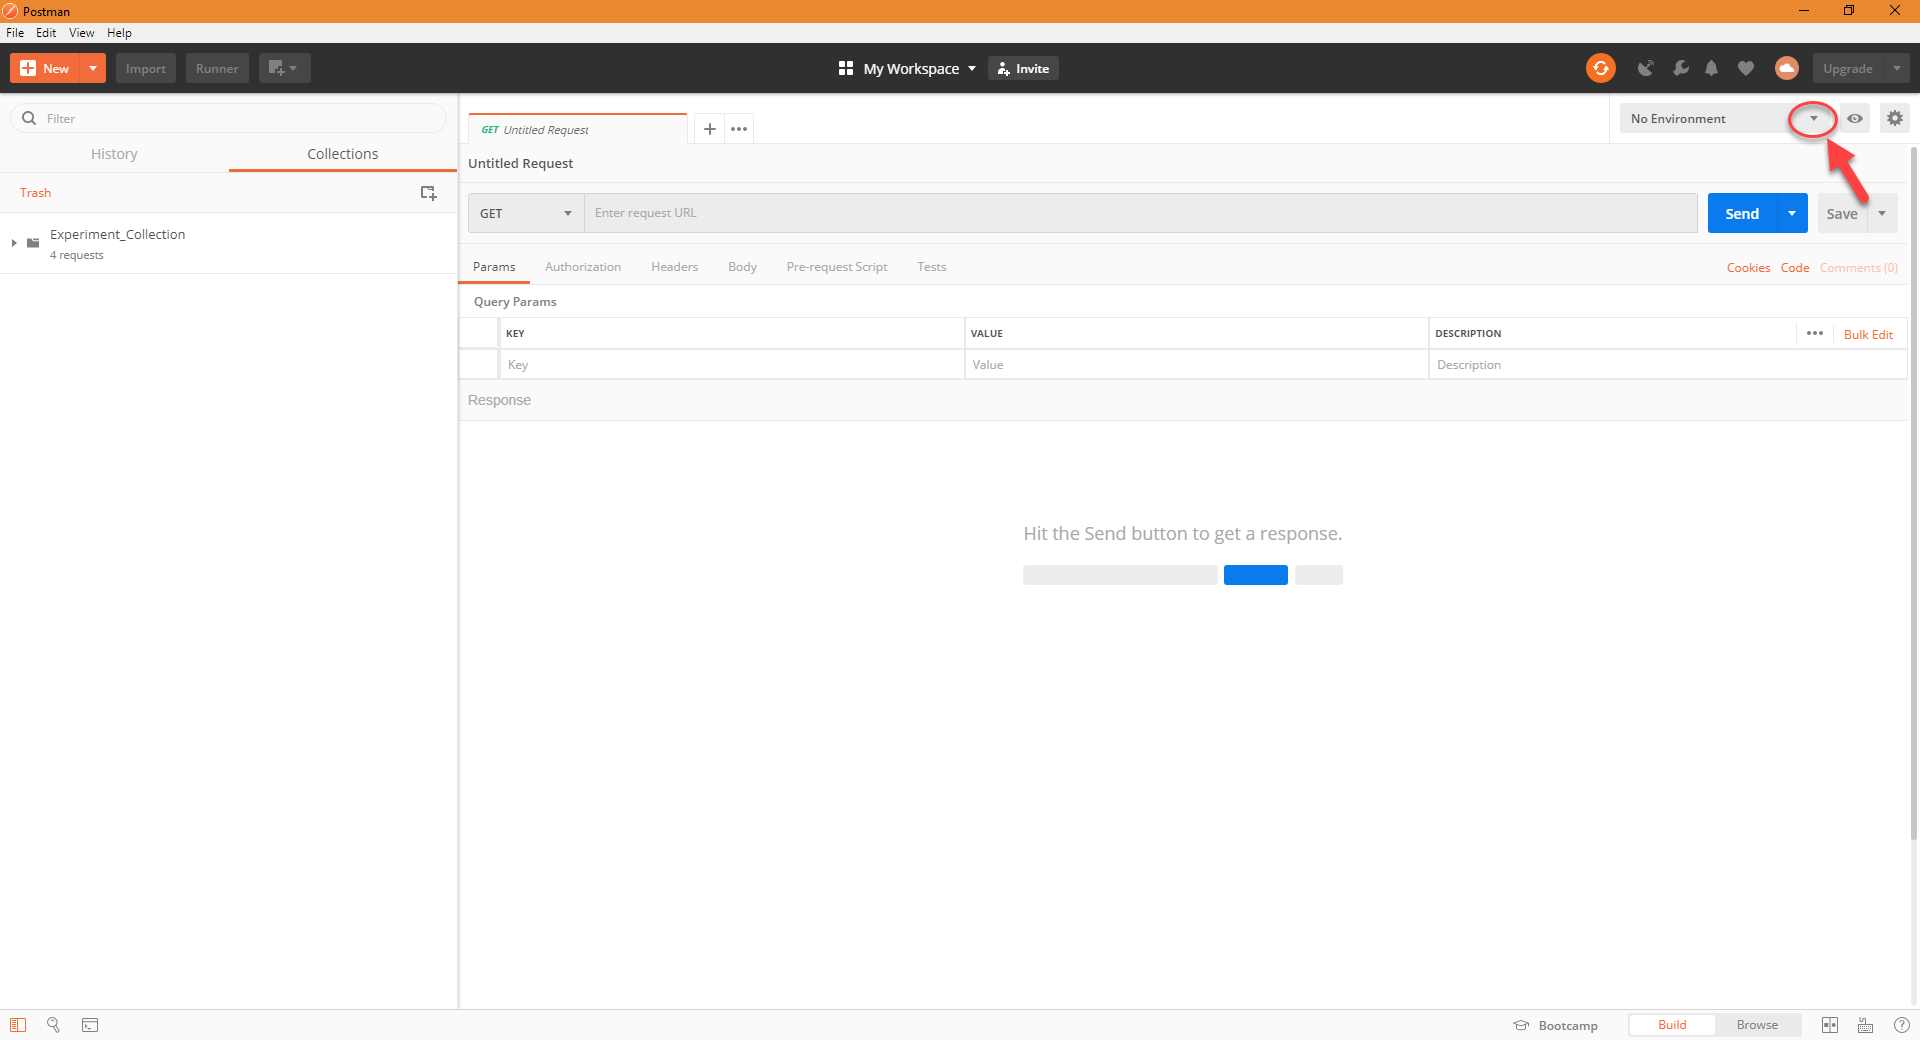
Task: Open the Runner
Action: (x=217, y=68)
